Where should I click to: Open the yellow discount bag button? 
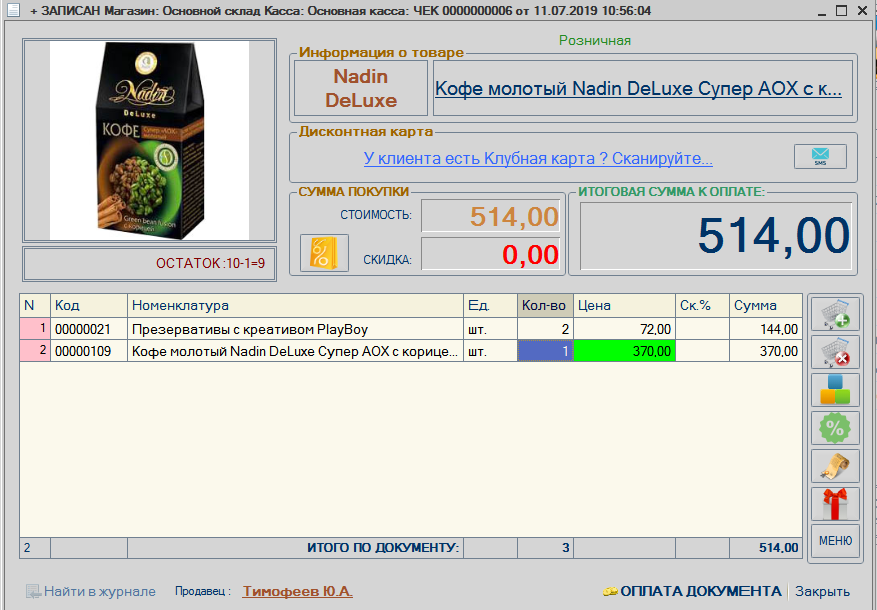coord(324,253)
